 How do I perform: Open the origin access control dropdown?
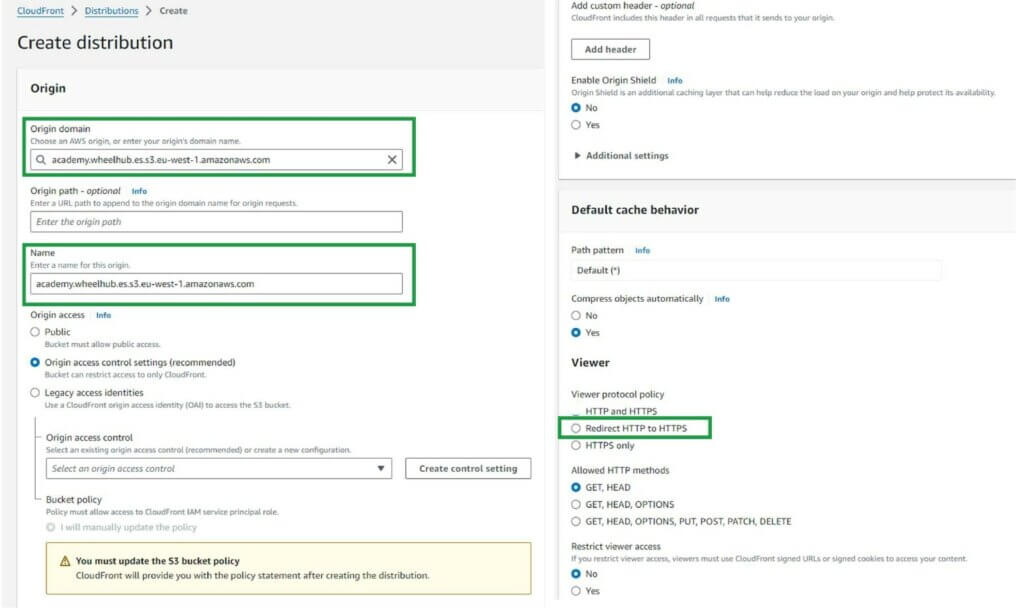[219, 469]
